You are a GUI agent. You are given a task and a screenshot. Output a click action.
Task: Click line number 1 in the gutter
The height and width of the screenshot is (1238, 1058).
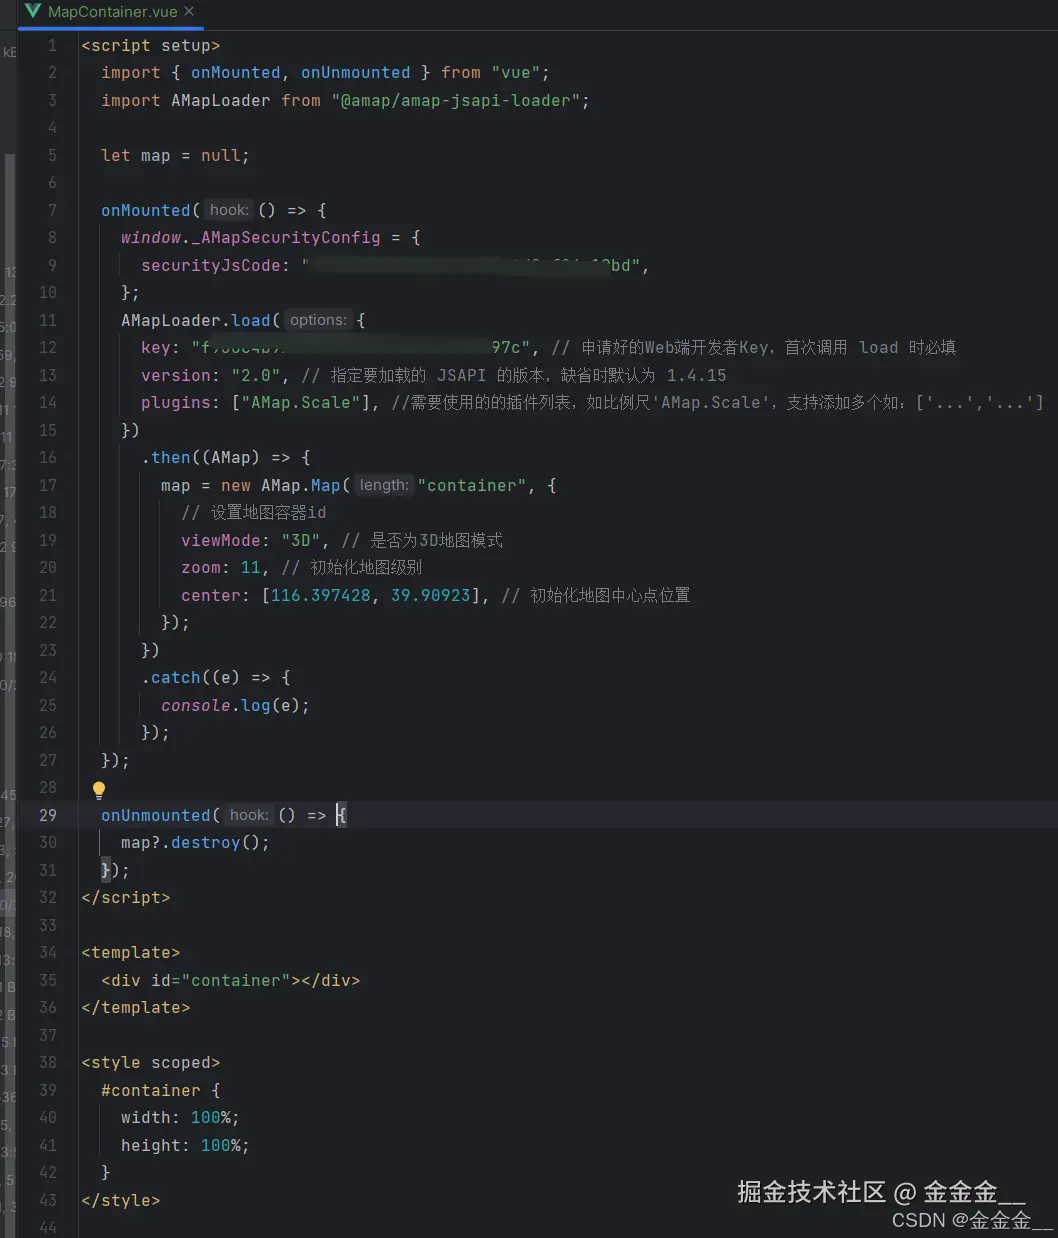[52, 45]
